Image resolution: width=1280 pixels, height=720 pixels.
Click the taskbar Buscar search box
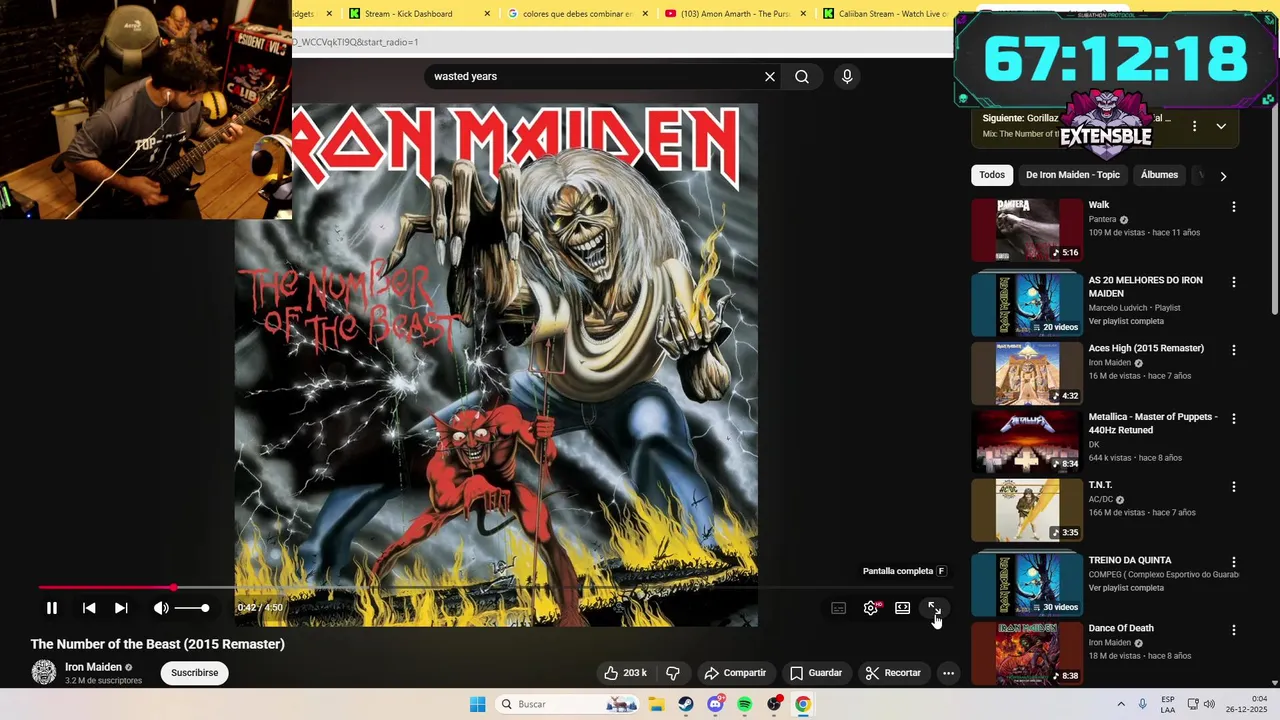pos(568,704)
